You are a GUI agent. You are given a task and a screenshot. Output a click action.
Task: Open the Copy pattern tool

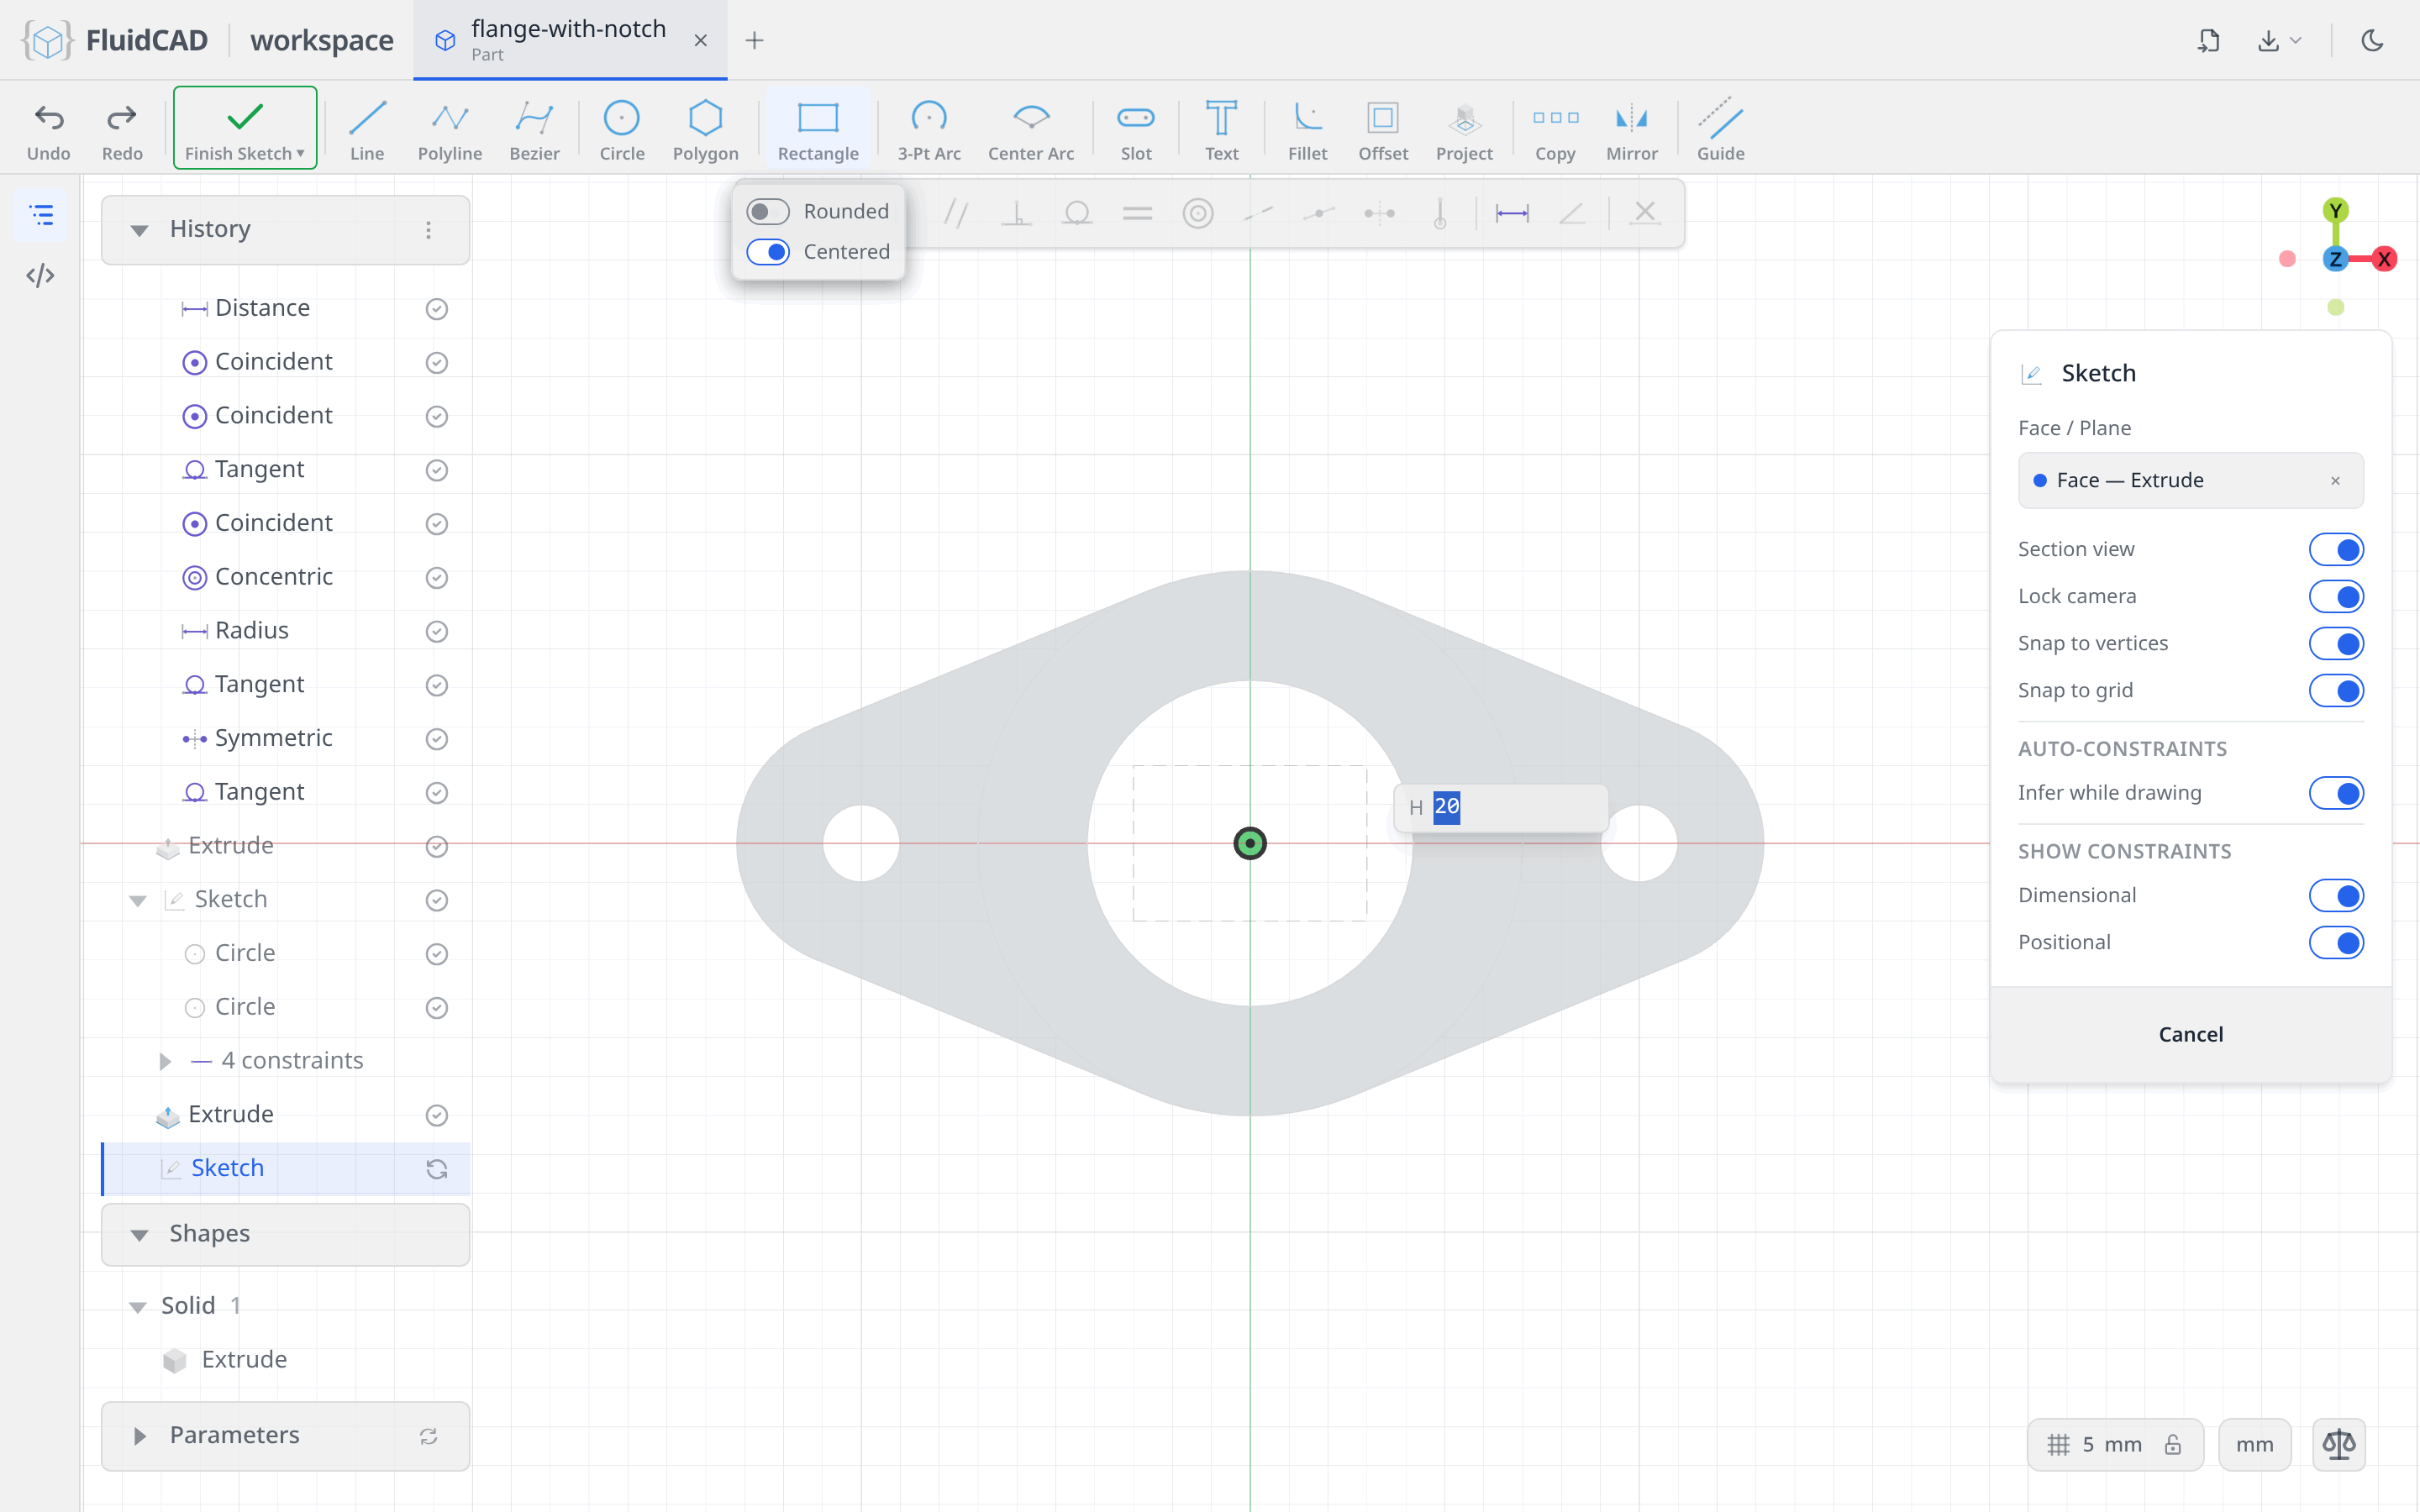1555,130
